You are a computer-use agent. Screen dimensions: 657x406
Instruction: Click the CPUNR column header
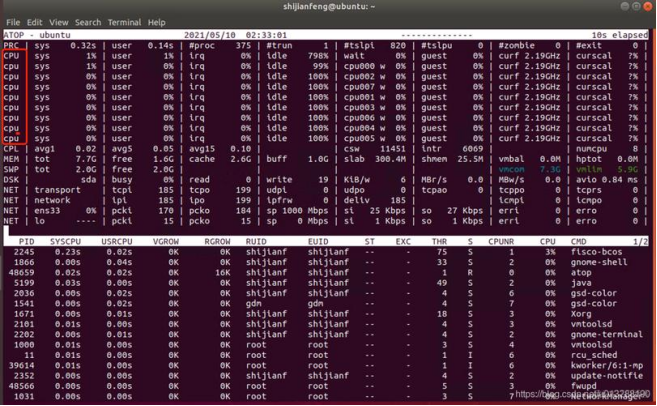(501, 242)
